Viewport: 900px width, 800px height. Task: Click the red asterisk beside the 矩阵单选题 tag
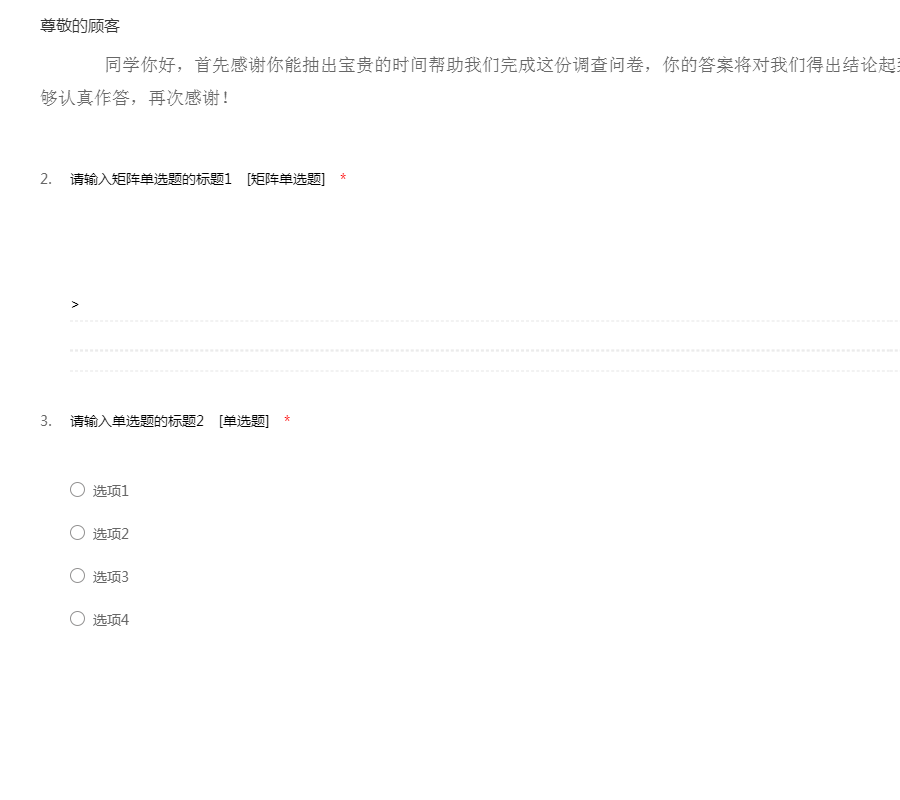(343, 179)
